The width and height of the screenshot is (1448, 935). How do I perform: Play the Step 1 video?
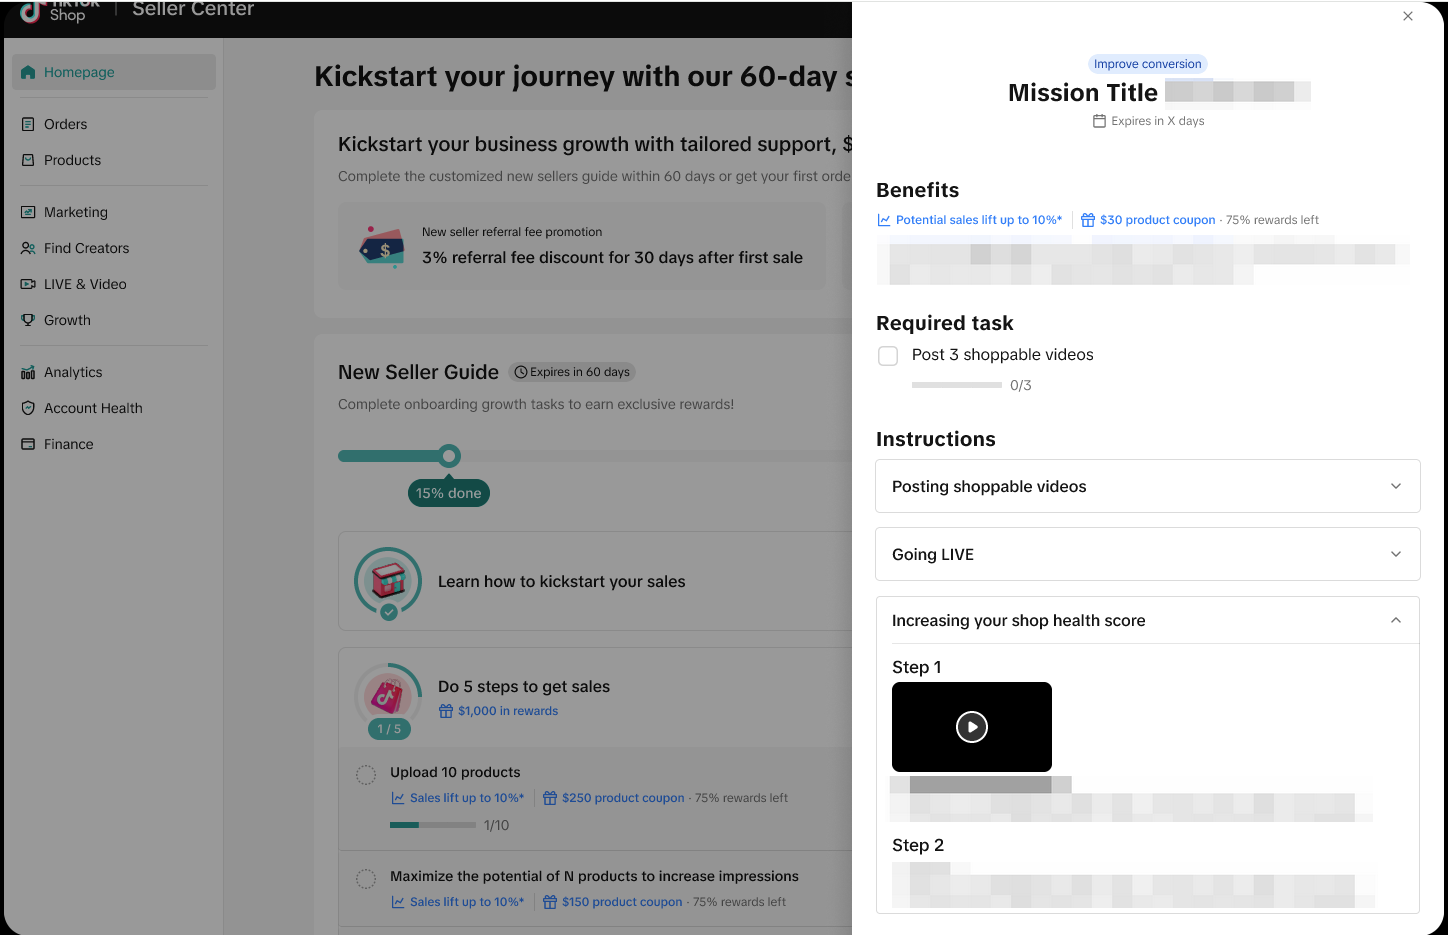tap(972, 727)
